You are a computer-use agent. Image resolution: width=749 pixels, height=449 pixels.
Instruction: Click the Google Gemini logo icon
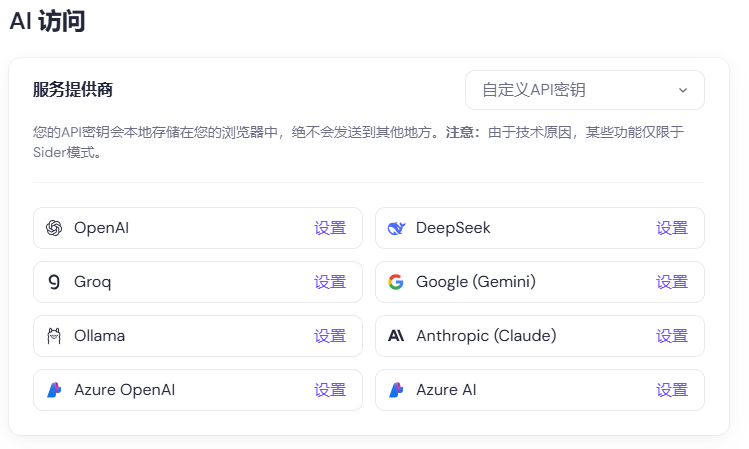coord(396,282)
